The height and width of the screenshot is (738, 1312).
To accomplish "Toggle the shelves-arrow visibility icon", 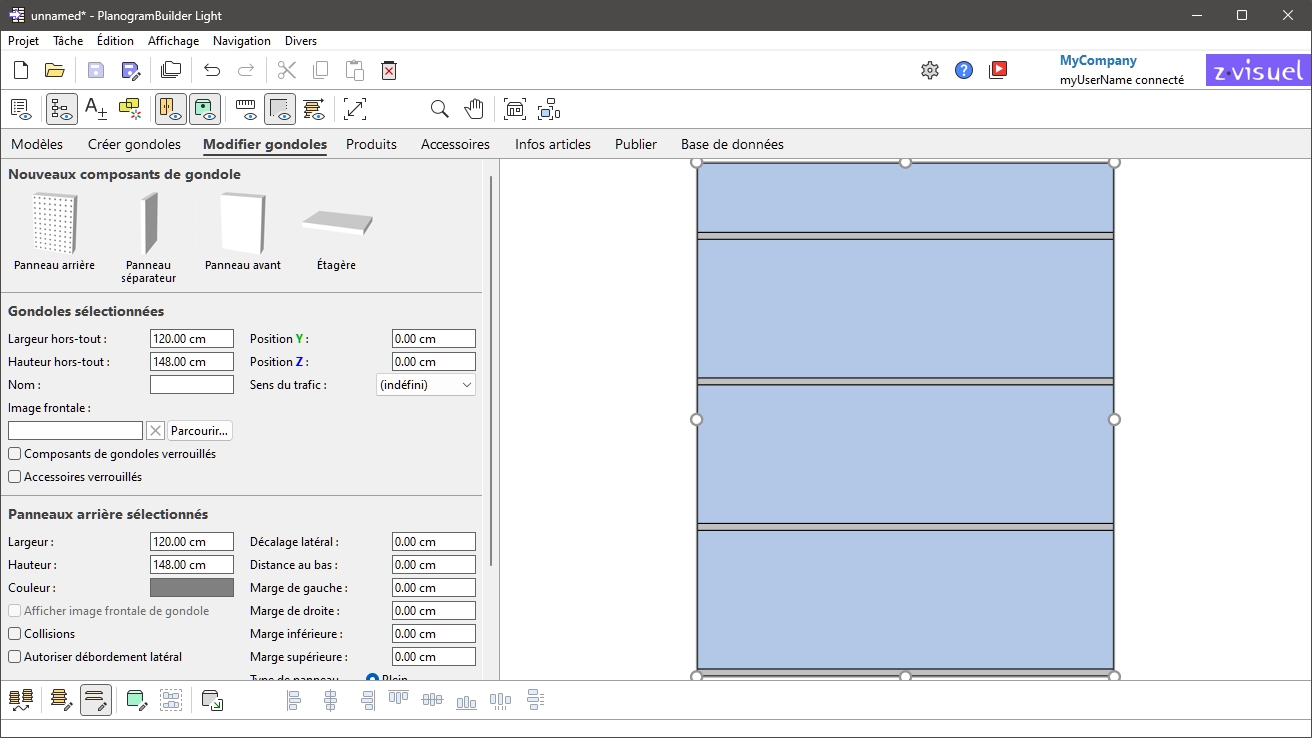I will (314, 109).
